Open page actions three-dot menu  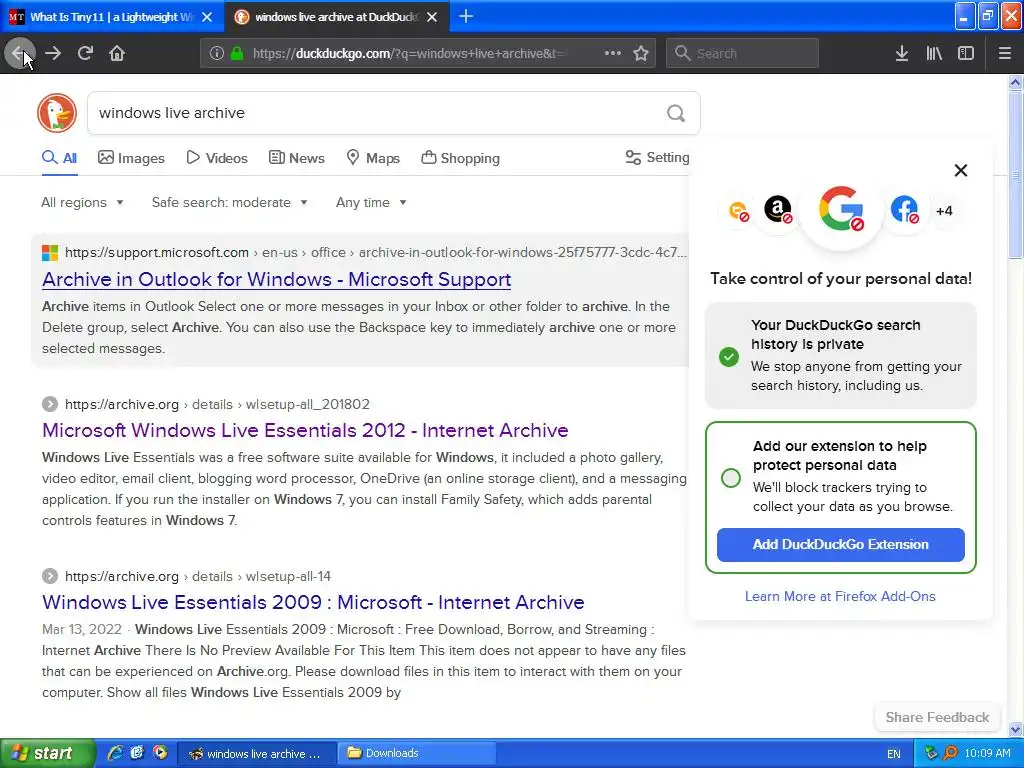pyautogui.click(x=613, y=53)
